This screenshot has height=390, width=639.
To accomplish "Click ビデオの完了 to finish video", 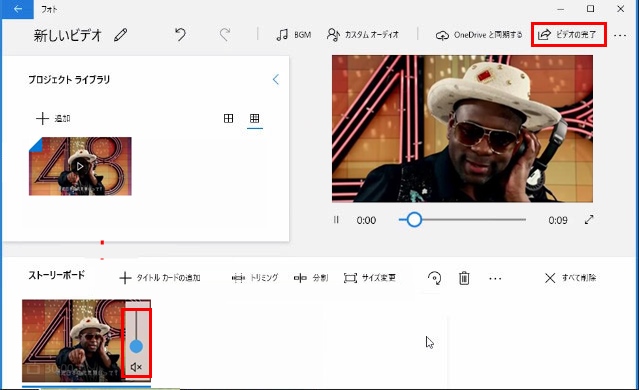I will click(x=569, y=35).
